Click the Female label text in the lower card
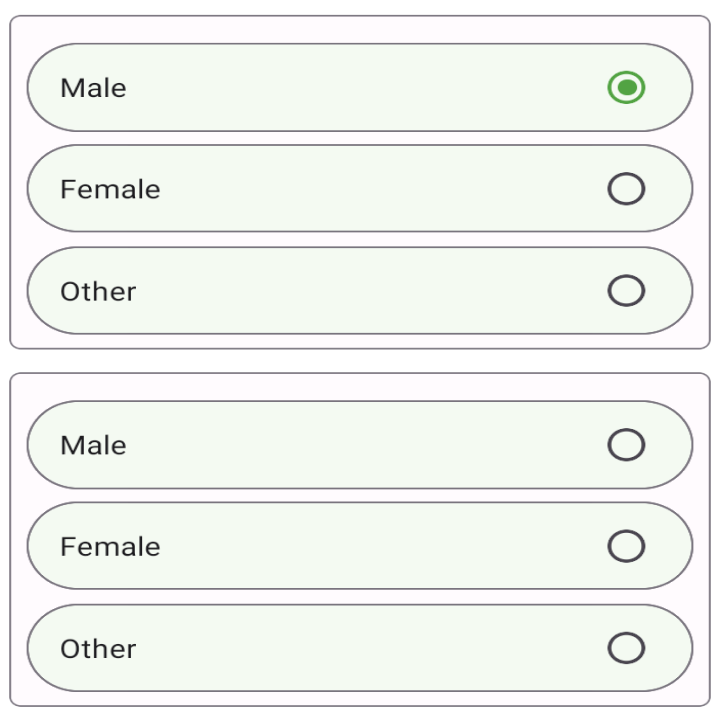720x720 pixels. pos(110,546)
